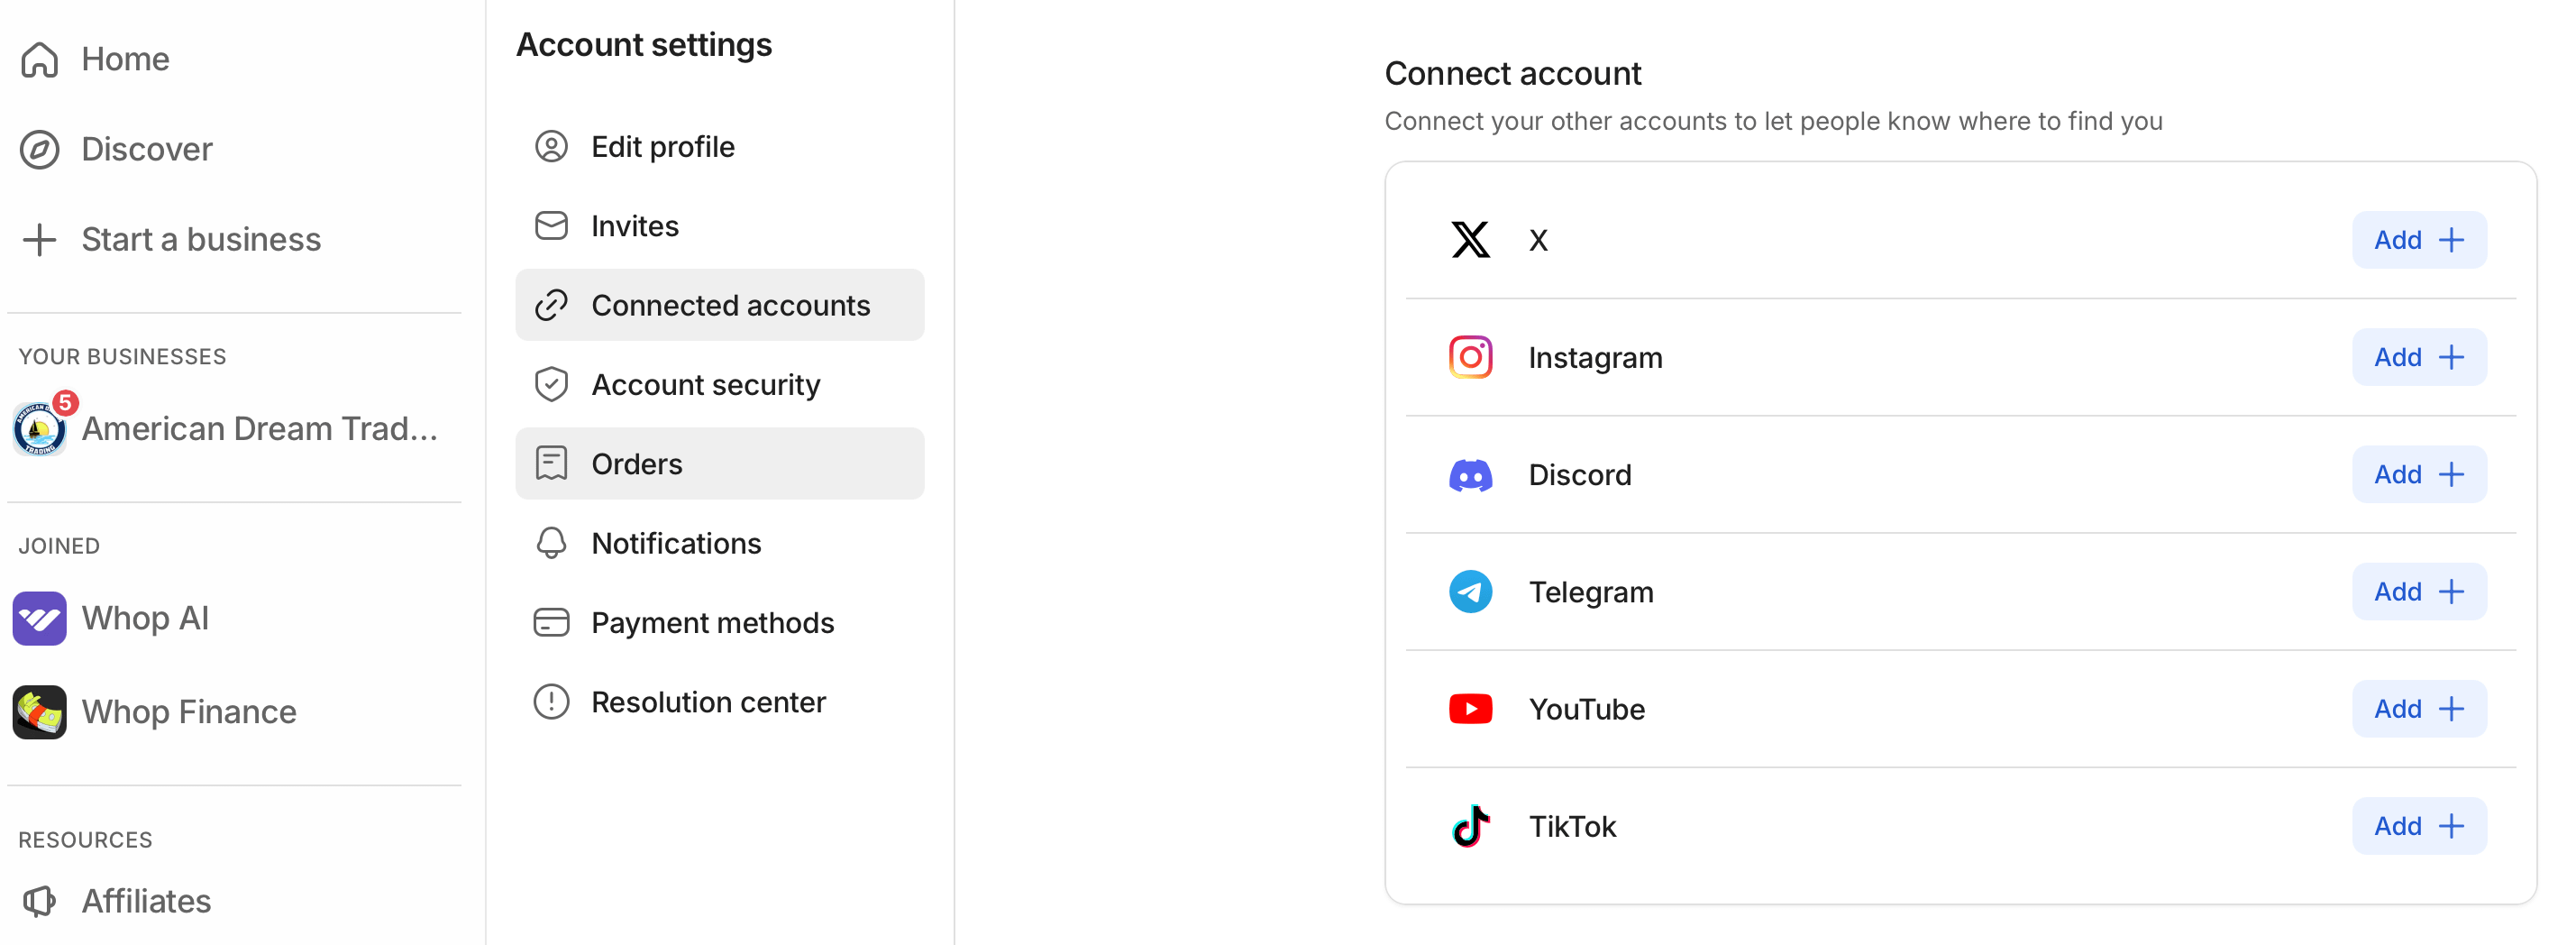Click the Affiliates megaphone icon

(x=40, y=901)
